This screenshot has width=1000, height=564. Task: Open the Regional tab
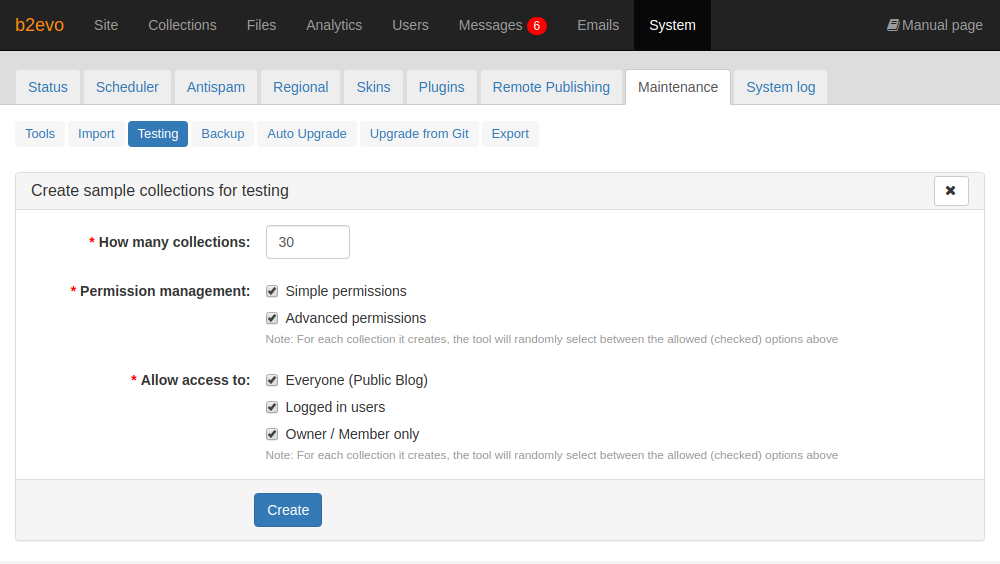300,87
